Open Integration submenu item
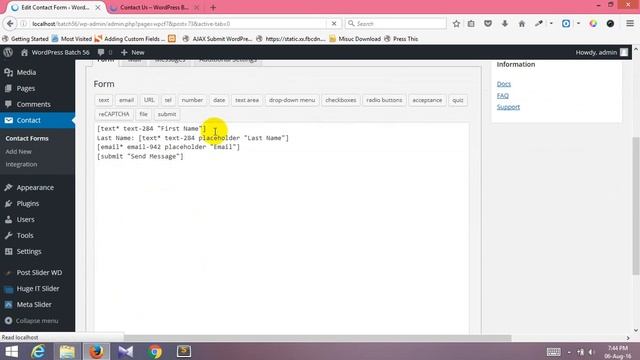 (21, 164)
